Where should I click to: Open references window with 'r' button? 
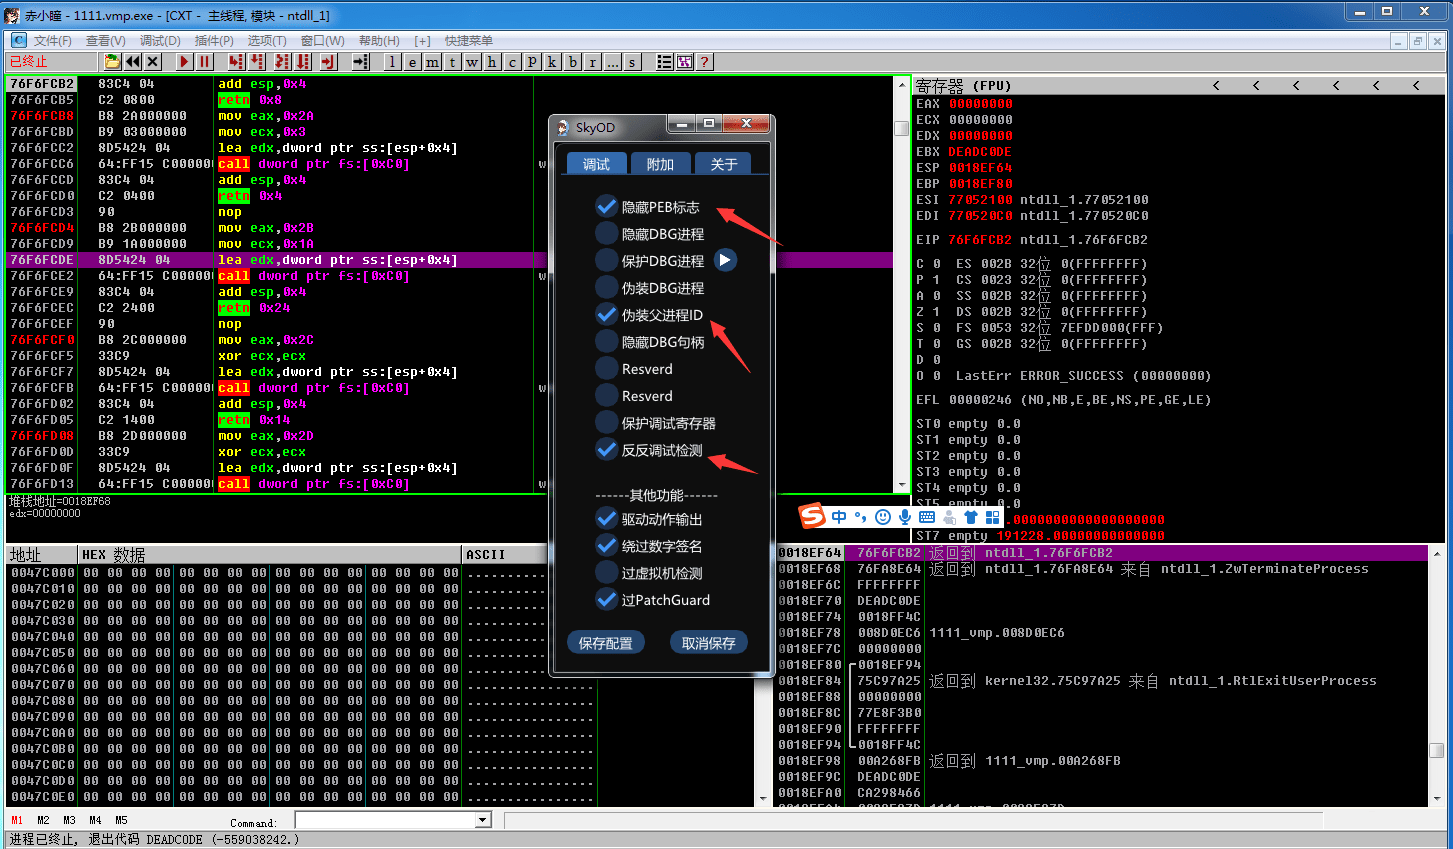click(x=593, y=62)
